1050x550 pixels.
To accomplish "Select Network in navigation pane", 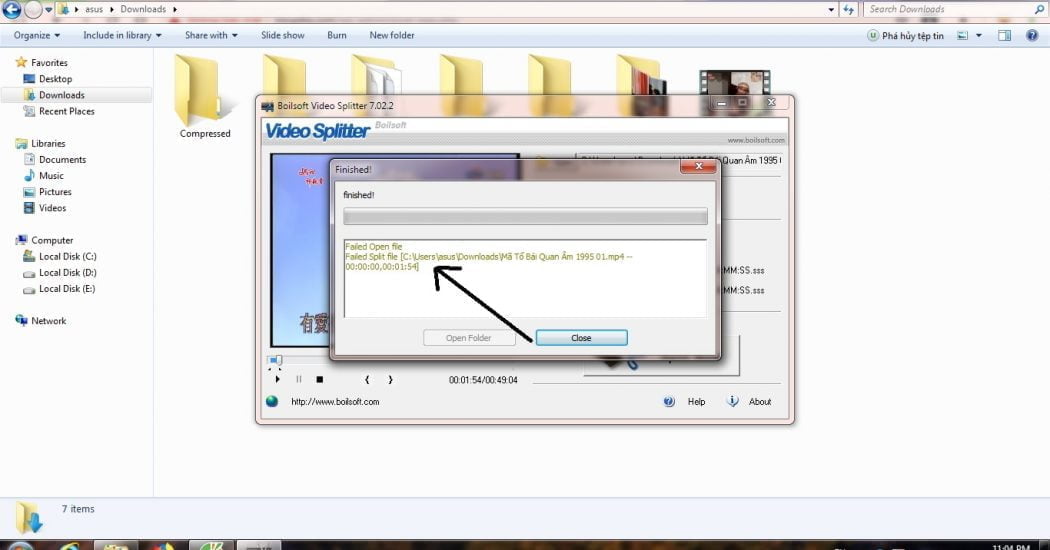I will 48,321.
